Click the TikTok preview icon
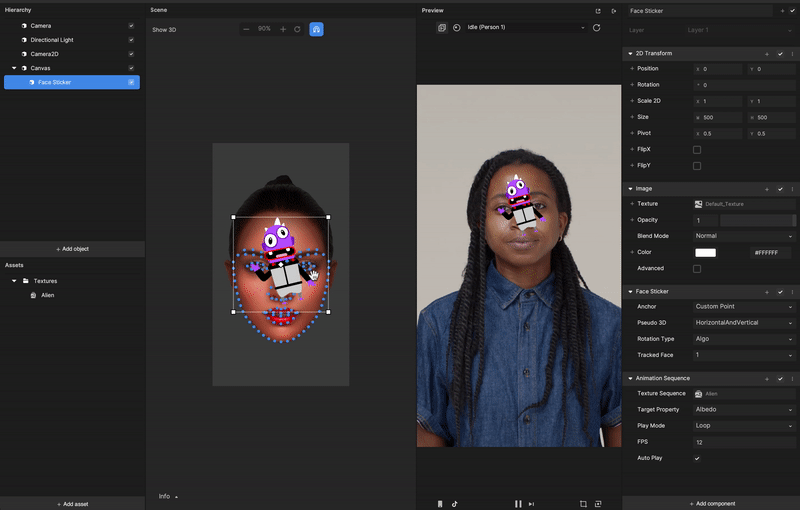800x510 pixels. pos(455,504)
